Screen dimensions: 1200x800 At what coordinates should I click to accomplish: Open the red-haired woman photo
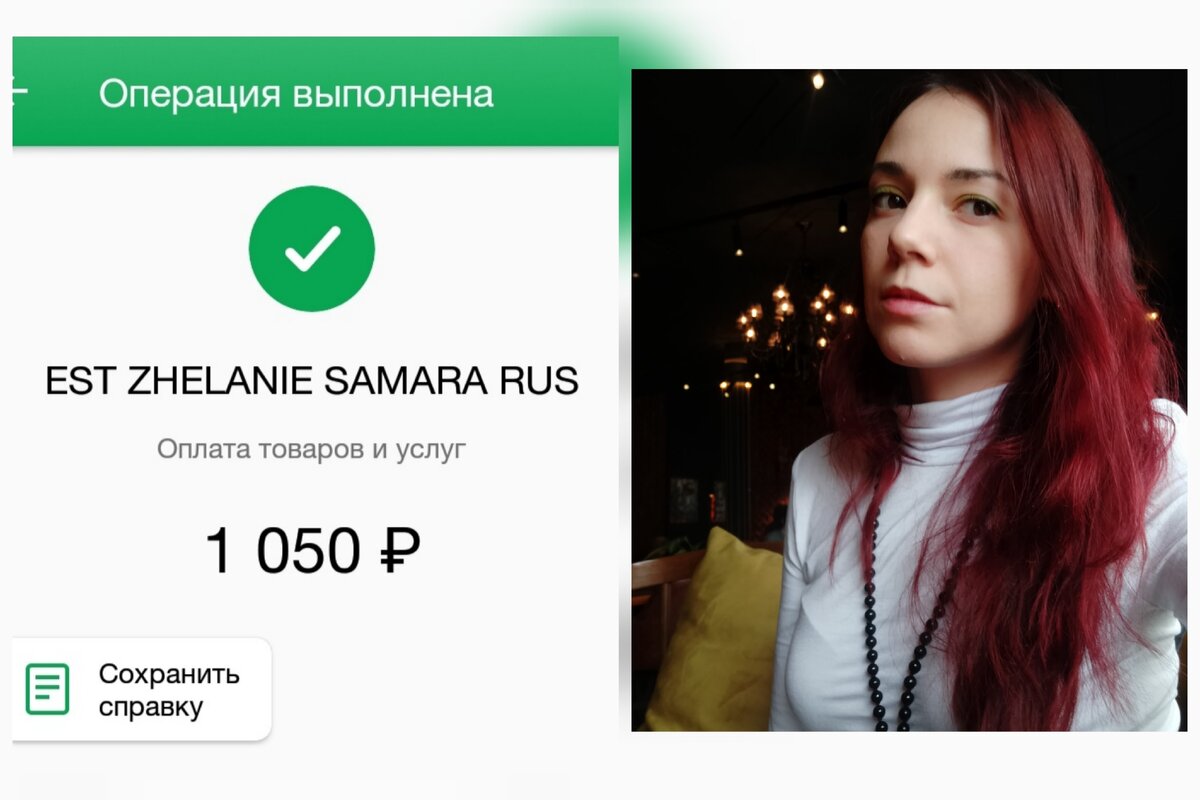pyautogui.click(x=909, y=400)
